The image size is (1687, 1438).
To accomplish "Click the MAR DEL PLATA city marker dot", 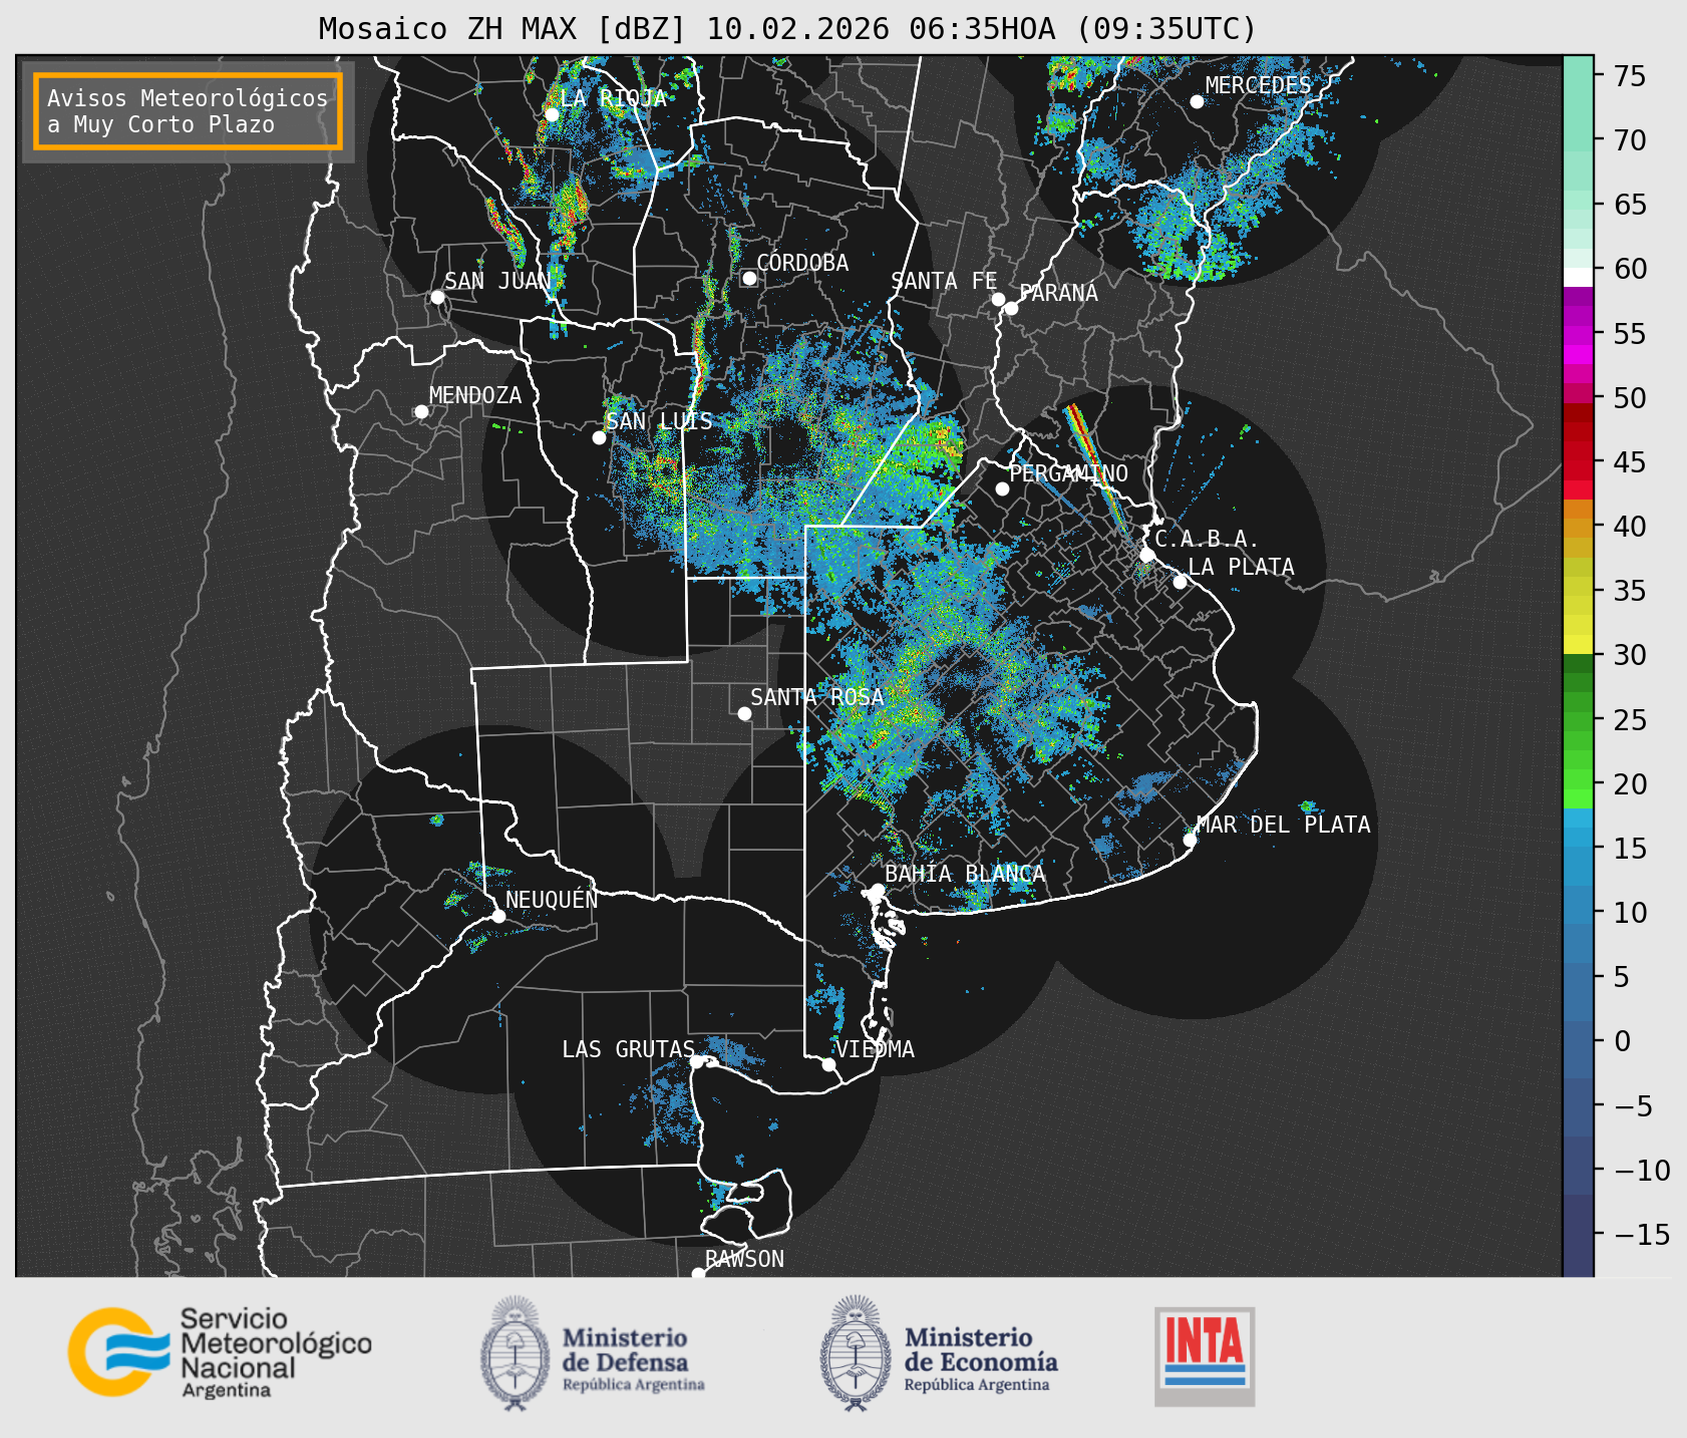I will [x=1190, y=839].
